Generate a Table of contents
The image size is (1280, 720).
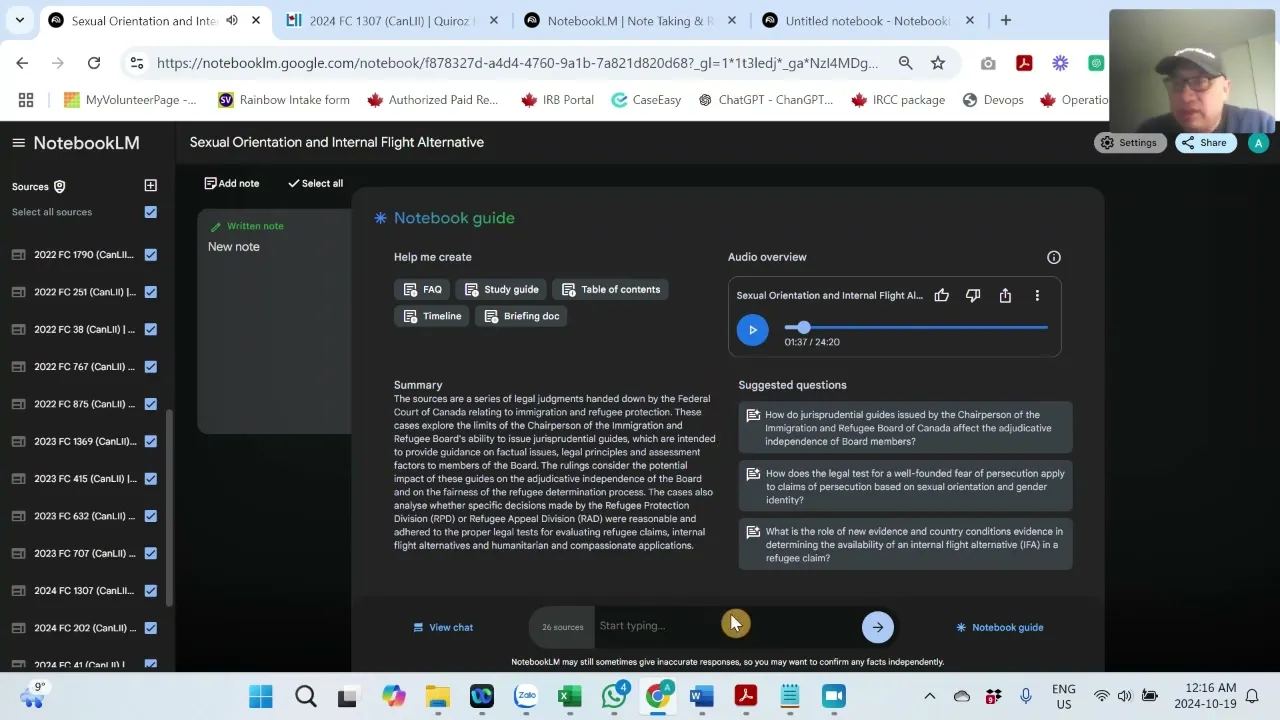tap(610, 290)
